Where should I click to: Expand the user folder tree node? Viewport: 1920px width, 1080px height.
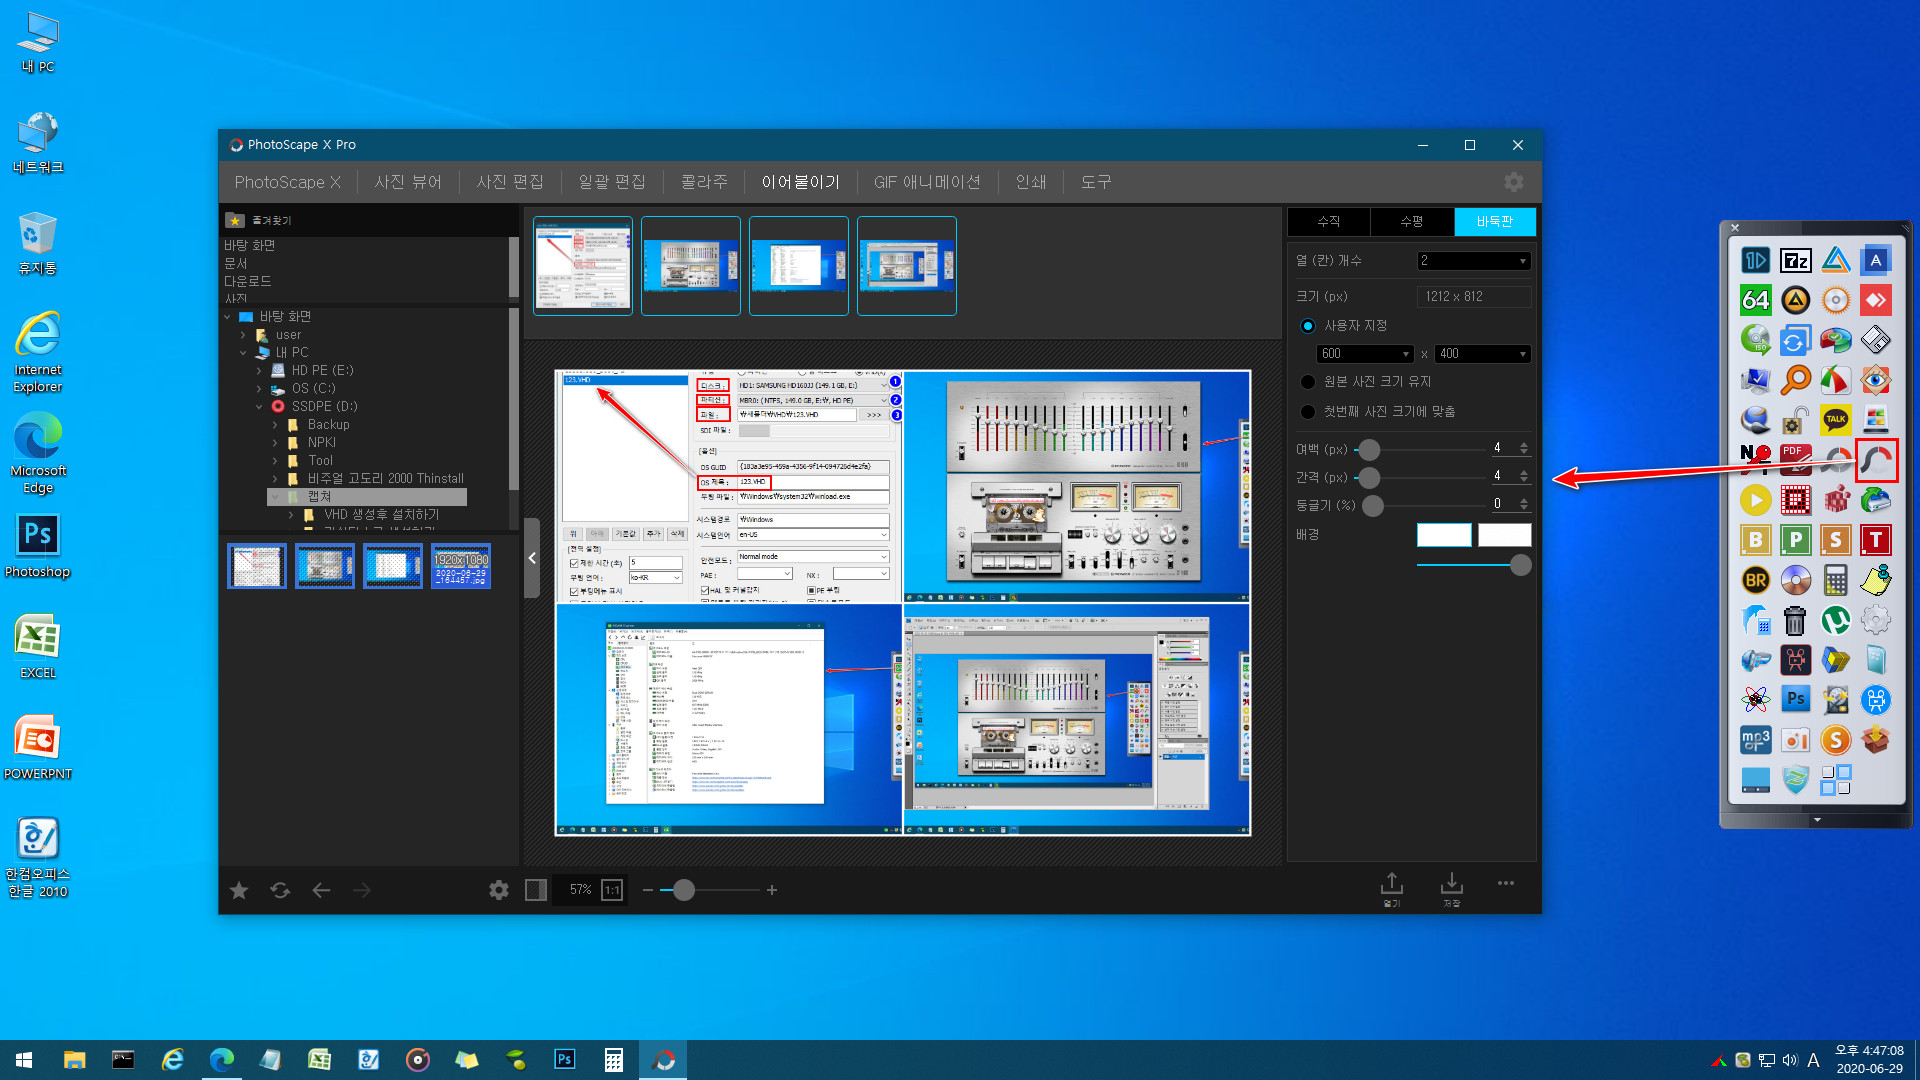[x=243, y=335]
